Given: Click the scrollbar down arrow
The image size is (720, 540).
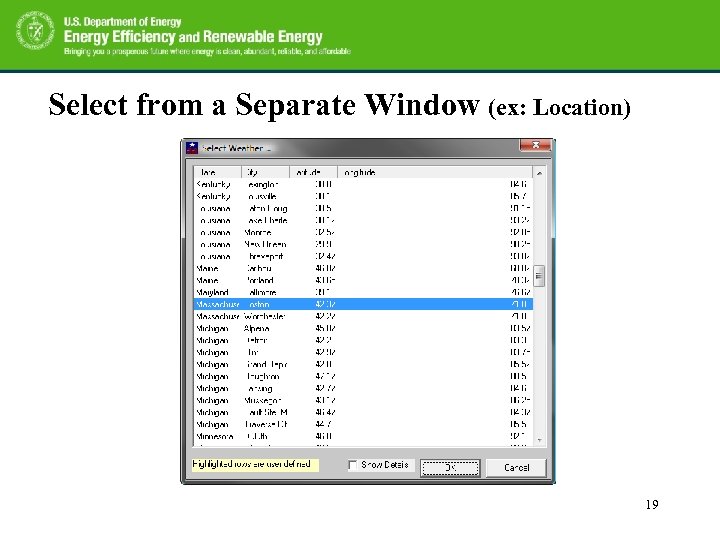Looking at the screenshot, I should (x=540, y=440).
